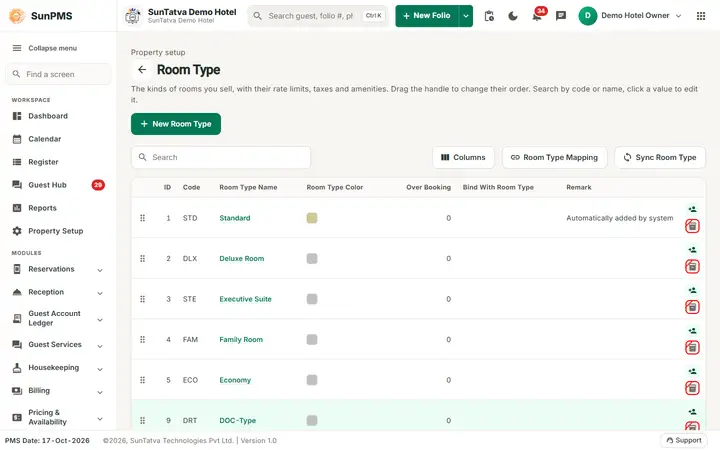Click the D user avatar
This screenshot has width=720, height=450.
click(587, 16)
